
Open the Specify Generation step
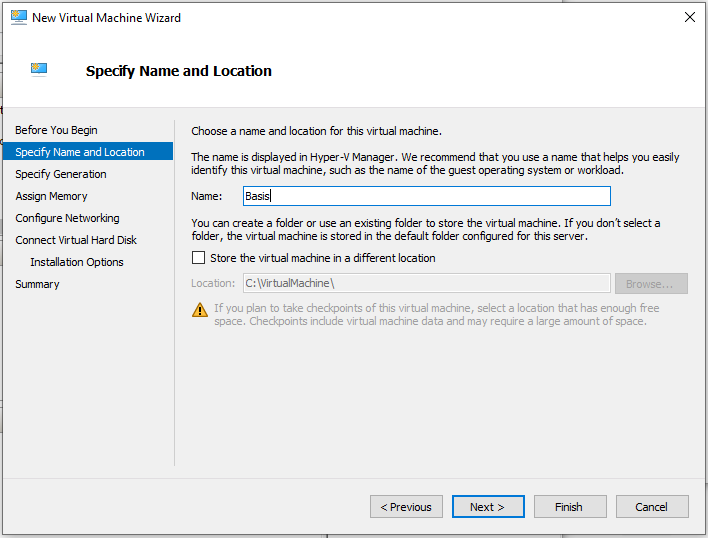61,174
